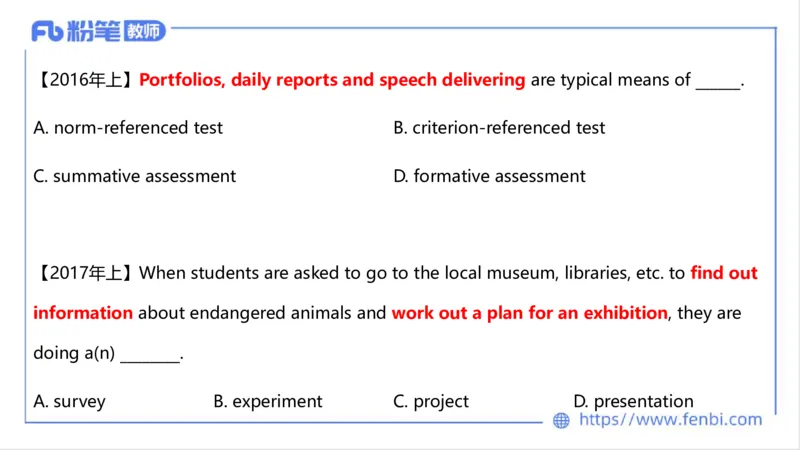The image size is (800, 450).
Task: Click the globe icon beside the URL
Action: [x=561, y=421]
